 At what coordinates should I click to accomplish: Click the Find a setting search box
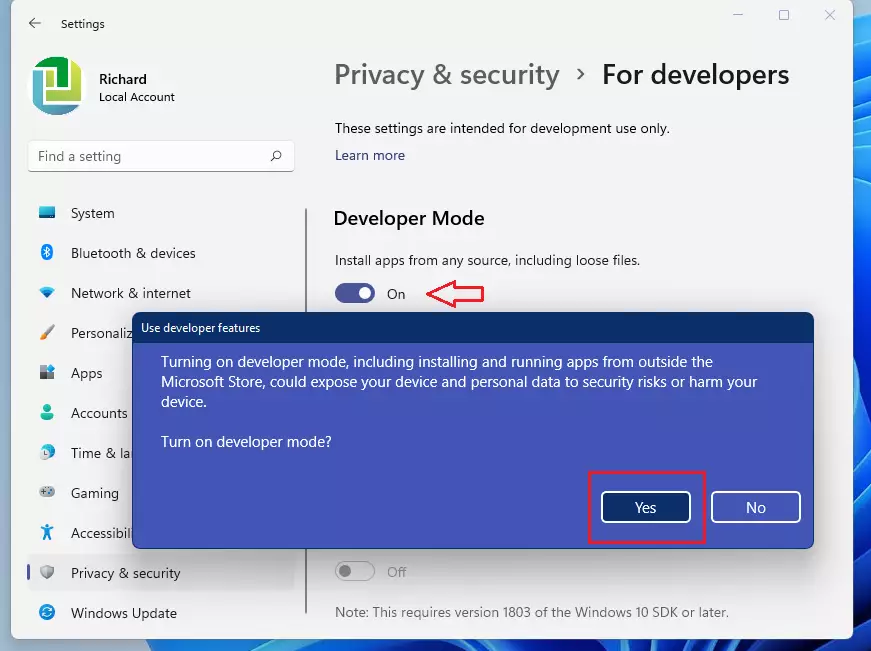click(x=161, y=156)
